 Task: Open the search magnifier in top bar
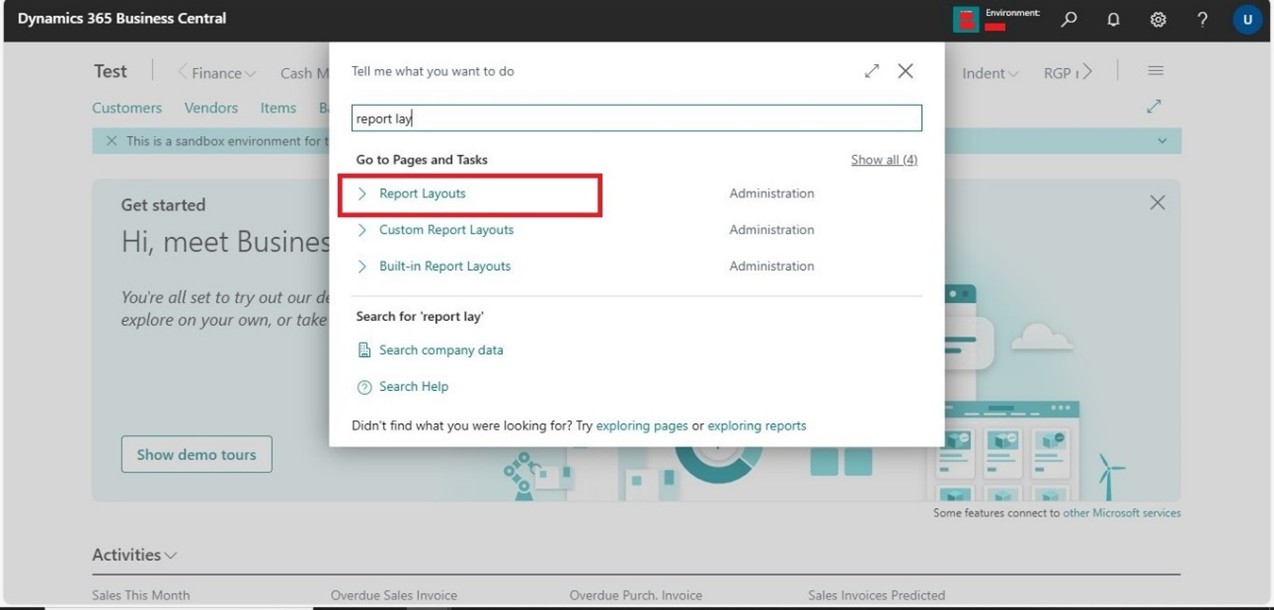1069,19
